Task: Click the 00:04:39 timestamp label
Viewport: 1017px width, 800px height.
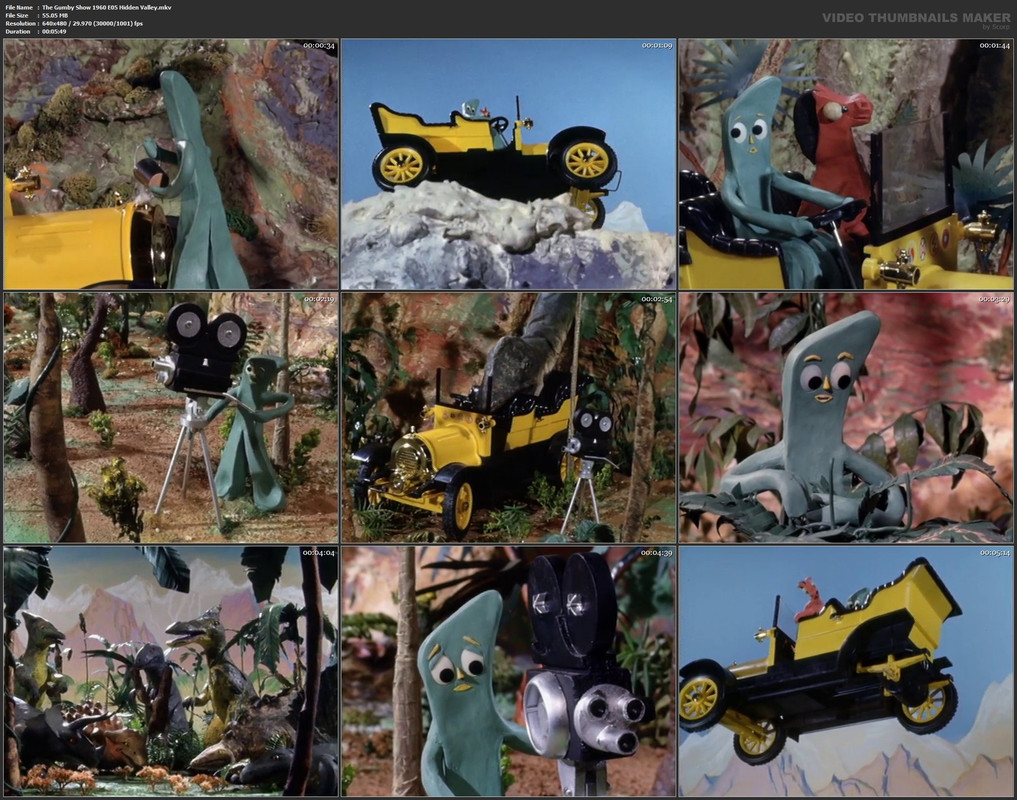Action: [x=657, y=553]
